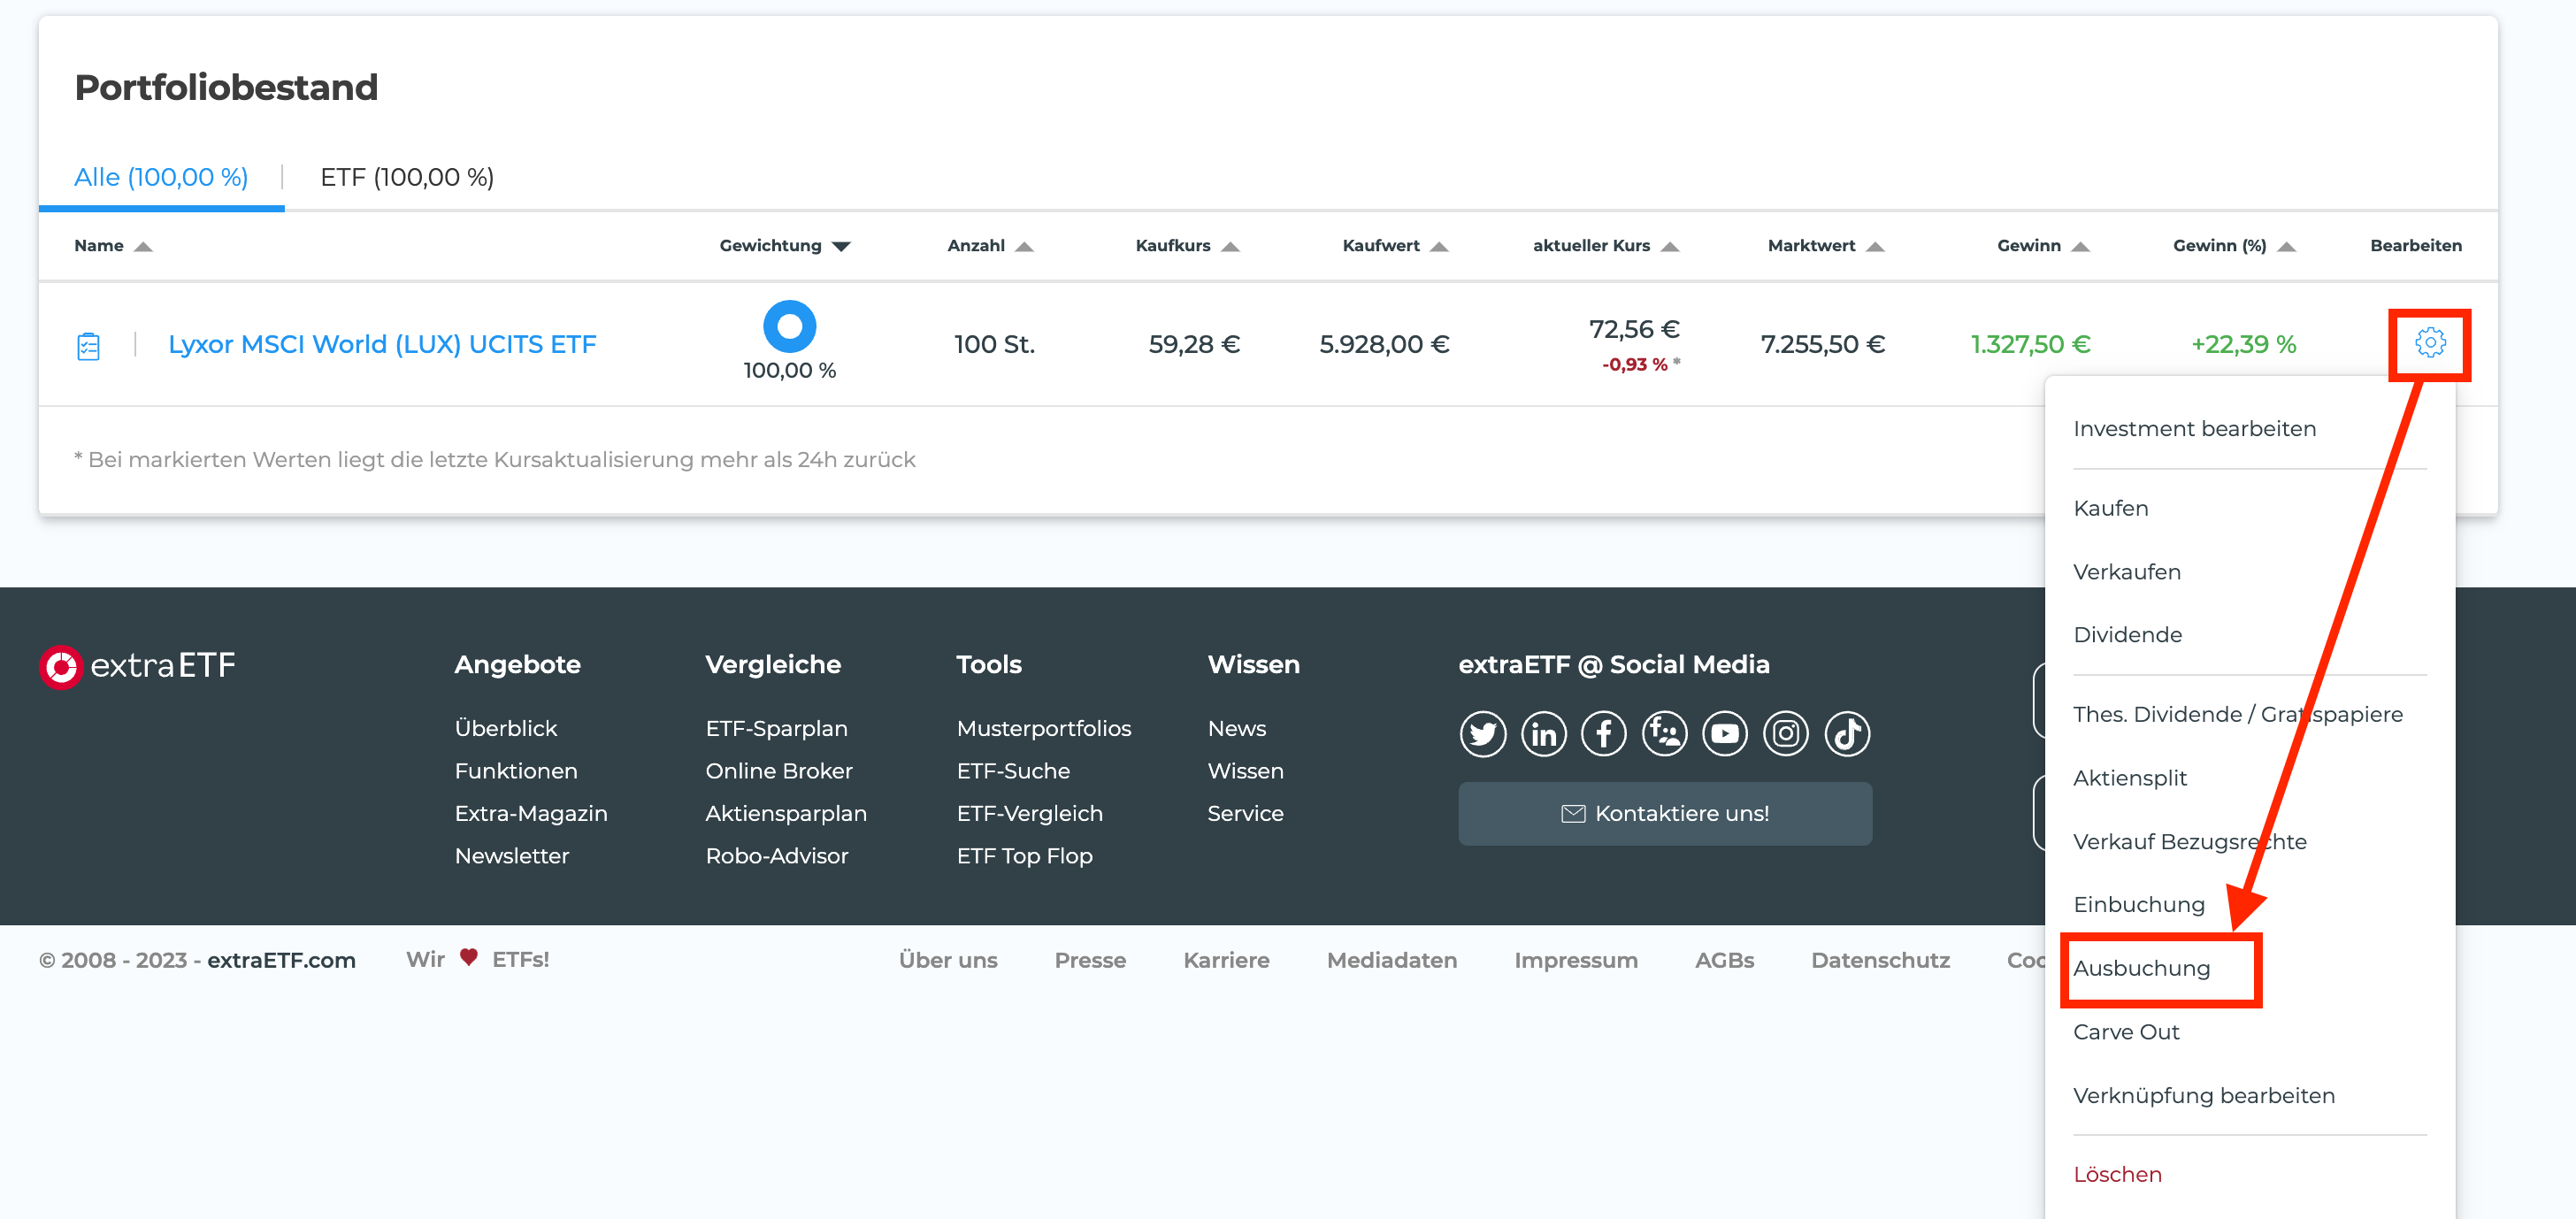Select Ausbuchung menu entry
The image size is (2576, 1219).
point(2141,969)
